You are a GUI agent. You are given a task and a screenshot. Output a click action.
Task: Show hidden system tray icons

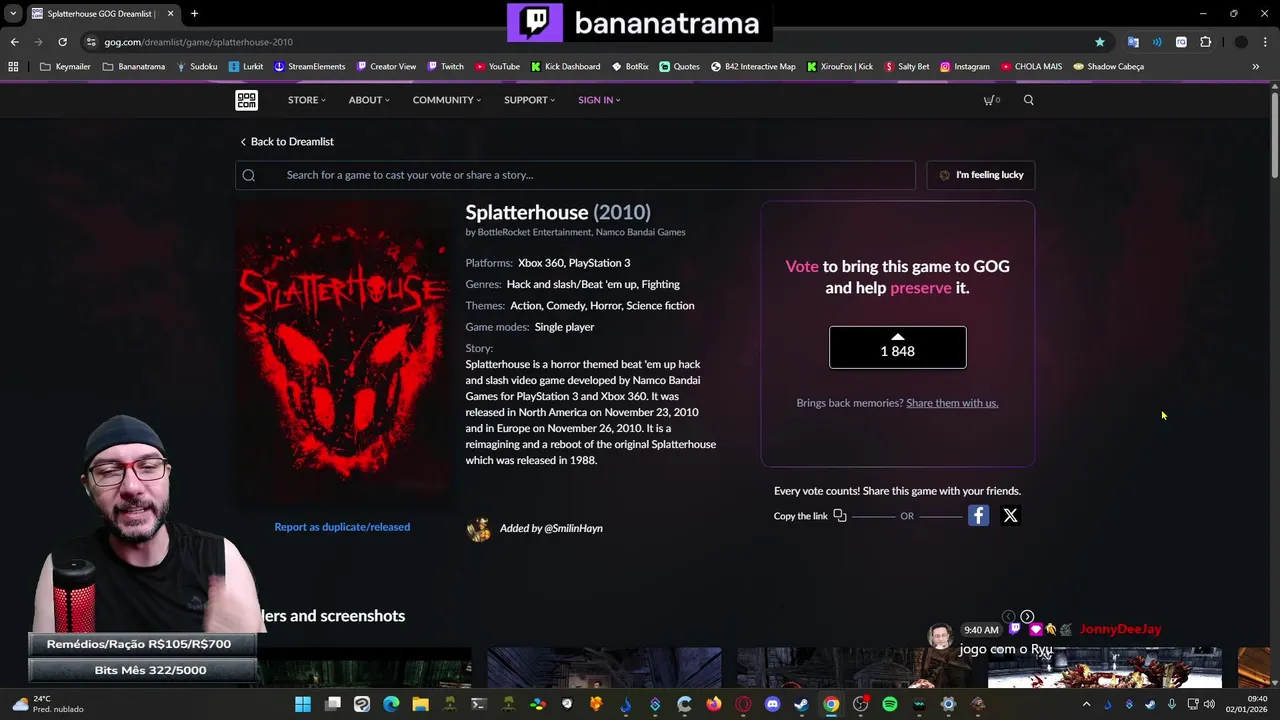click(1086, 704)
